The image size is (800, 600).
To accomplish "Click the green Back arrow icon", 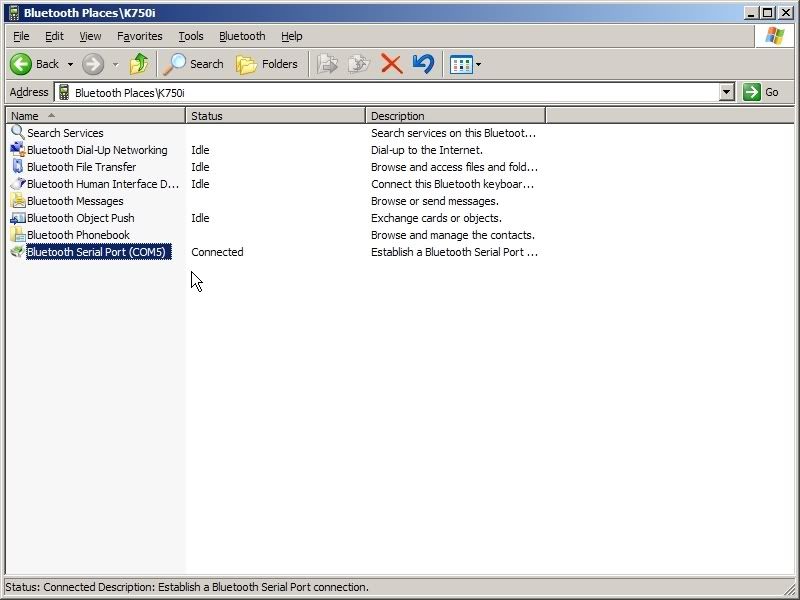I will [x=21, y=64].
